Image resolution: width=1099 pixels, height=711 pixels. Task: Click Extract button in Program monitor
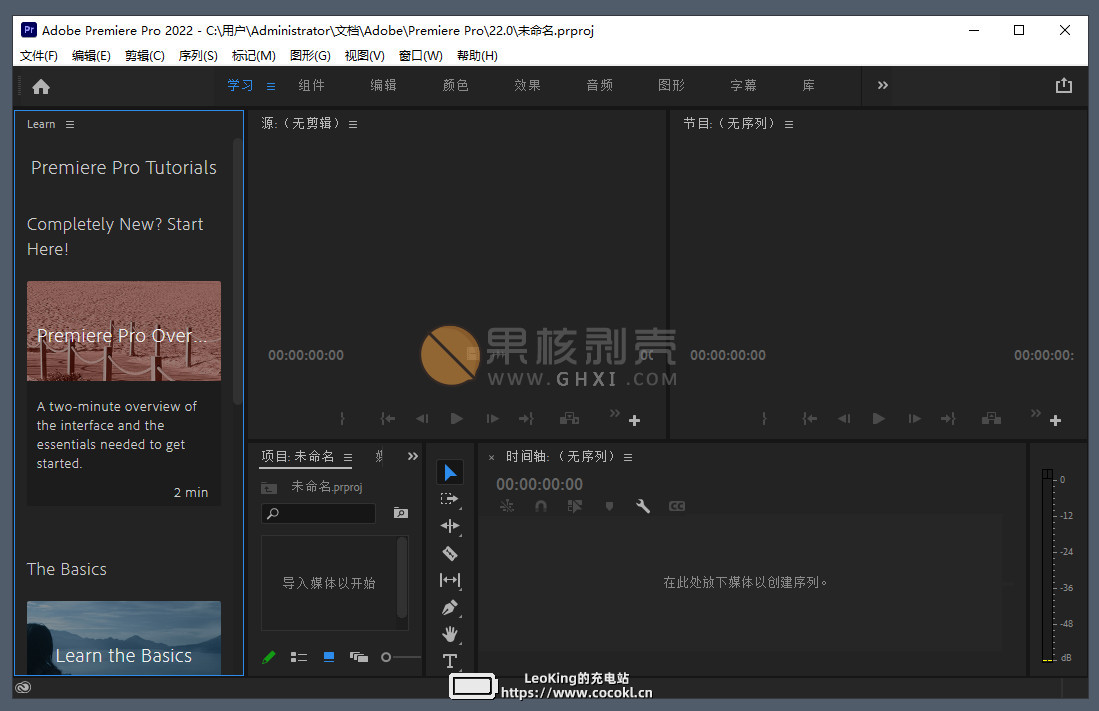coord(991,419)
